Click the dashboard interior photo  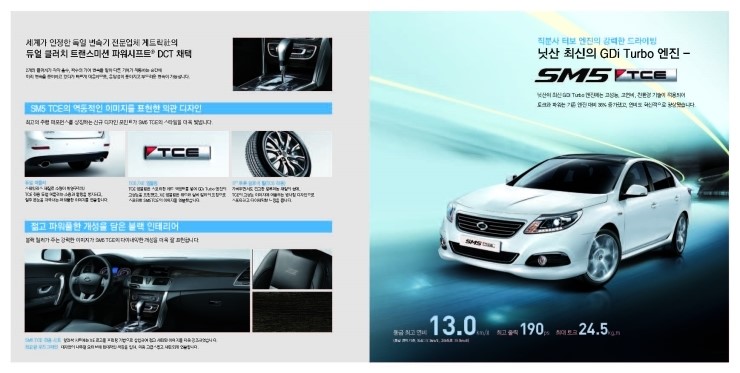click(137, 290)
